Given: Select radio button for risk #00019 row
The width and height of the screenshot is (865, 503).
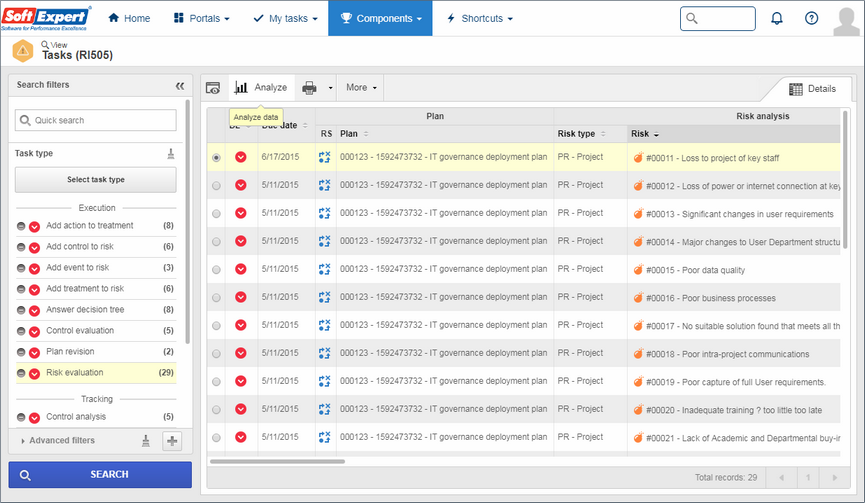Looking at the screenshot, I should click(216, 382).
